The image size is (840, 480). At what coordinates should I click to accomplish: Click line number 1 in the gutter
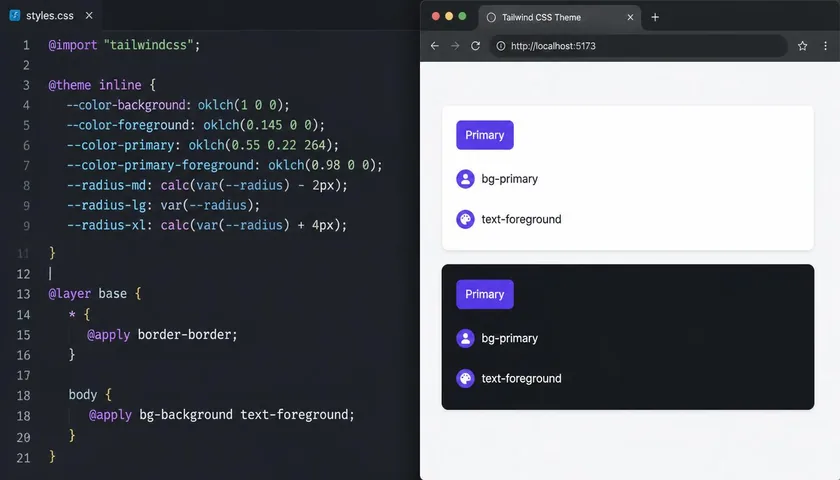[x=26, y=46]
